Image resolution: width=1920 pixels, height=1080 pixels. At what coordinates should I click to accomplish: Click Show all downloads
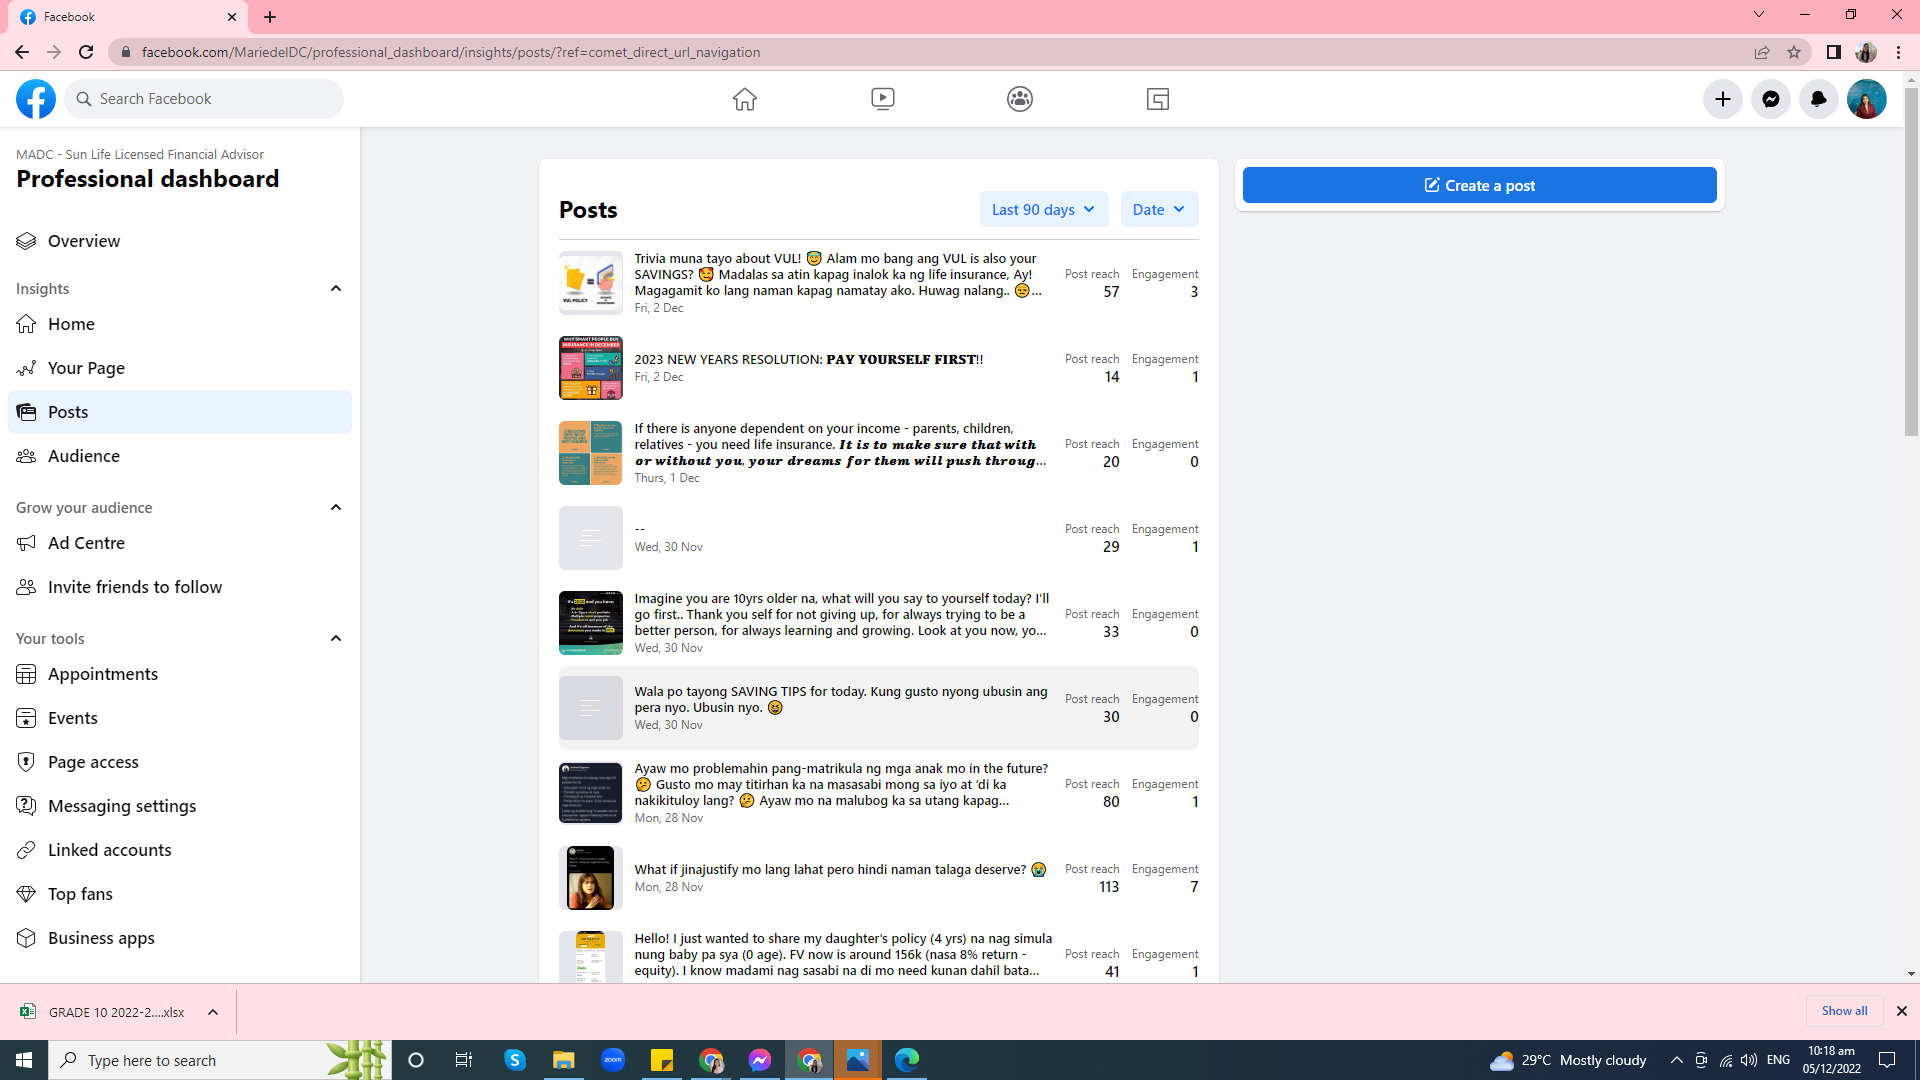point(1843,1011)
